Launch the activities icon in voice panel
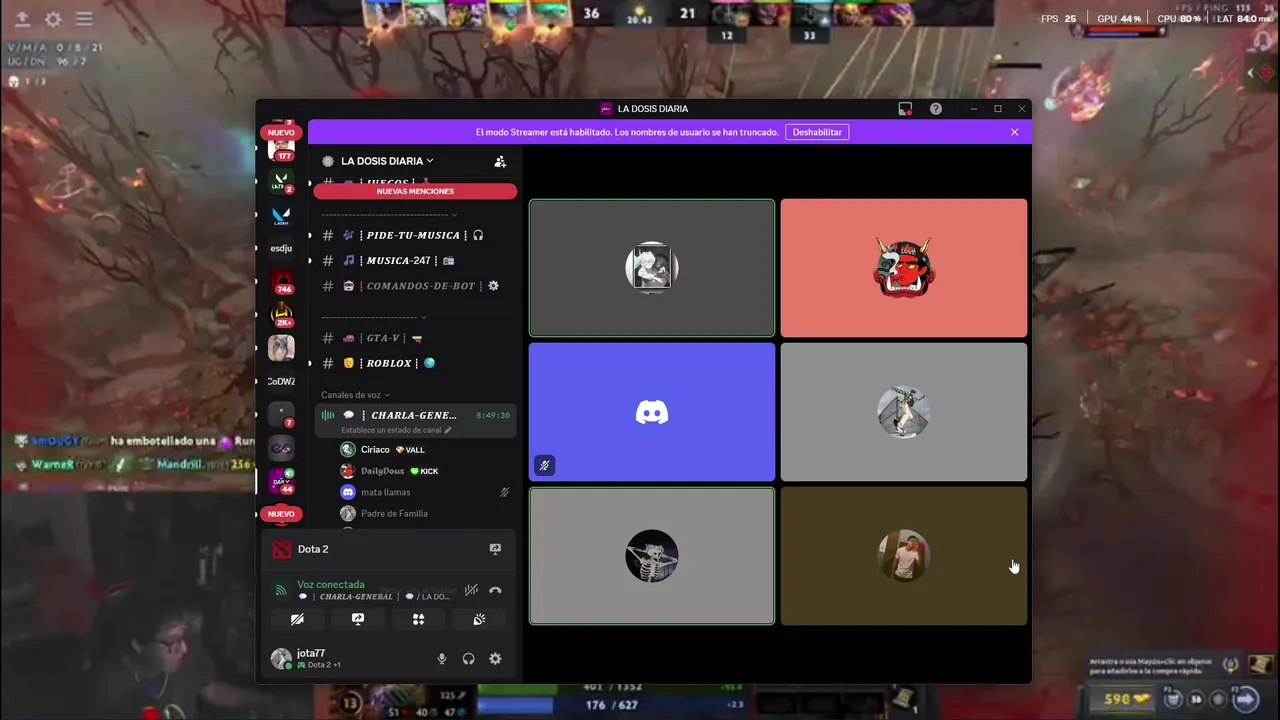 [x=419, y=620]
